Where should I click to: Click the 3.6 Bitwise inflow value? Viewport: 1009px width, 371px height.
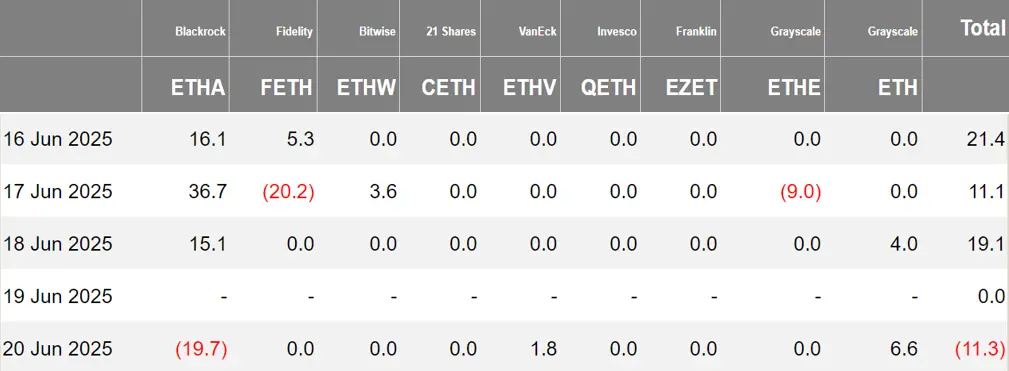point(384,192)
